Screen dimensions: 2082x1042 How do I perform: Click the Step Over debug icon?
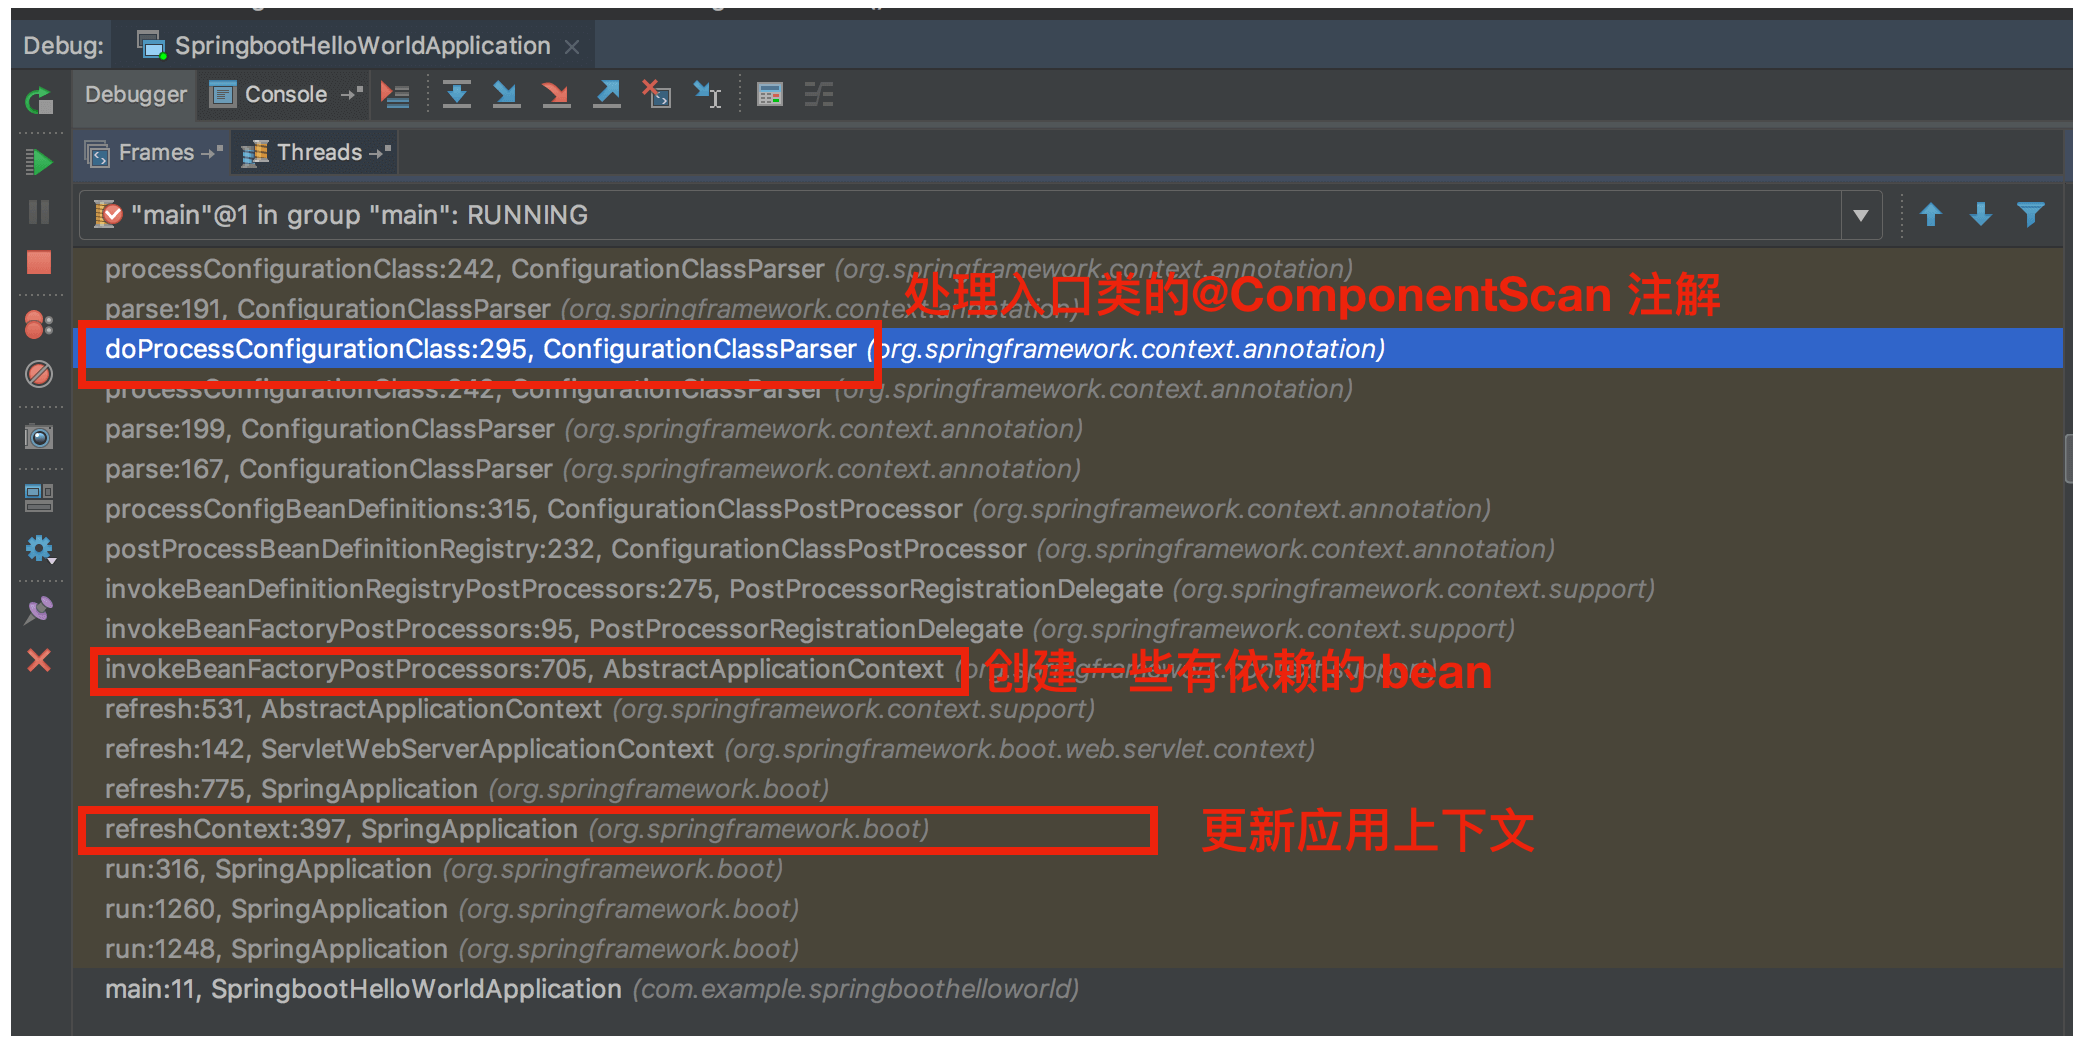(456, 95)
